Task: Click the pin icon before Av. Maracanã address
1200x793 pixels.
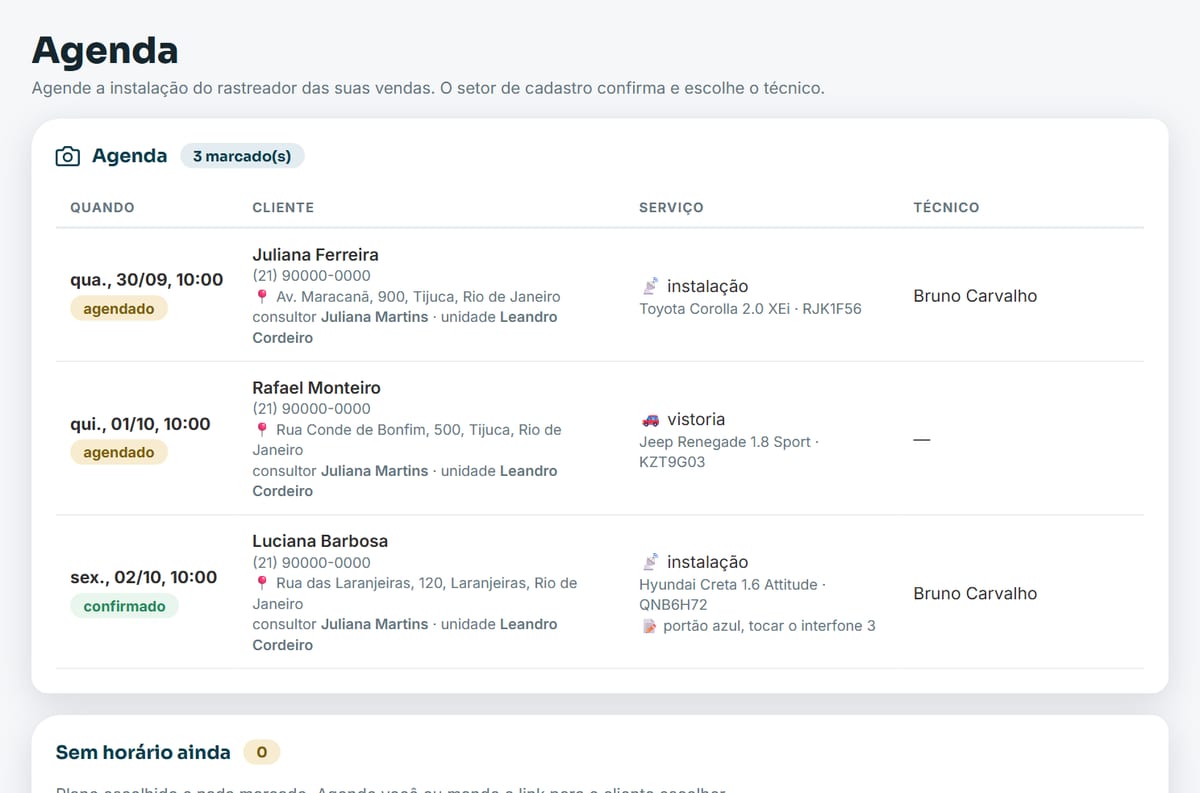Action: coord(262,297)
